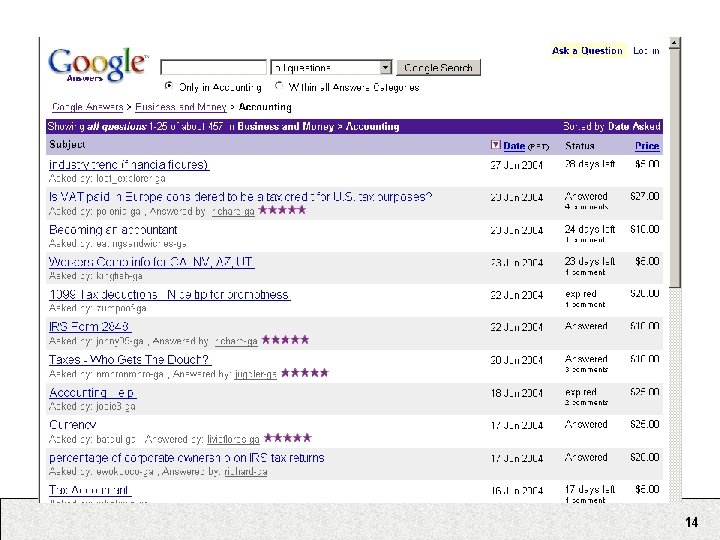Viewport: 720px width, 540px height.
Task: Open the richard-ga link on the corporate ownership row
Action: pos(246,472)
